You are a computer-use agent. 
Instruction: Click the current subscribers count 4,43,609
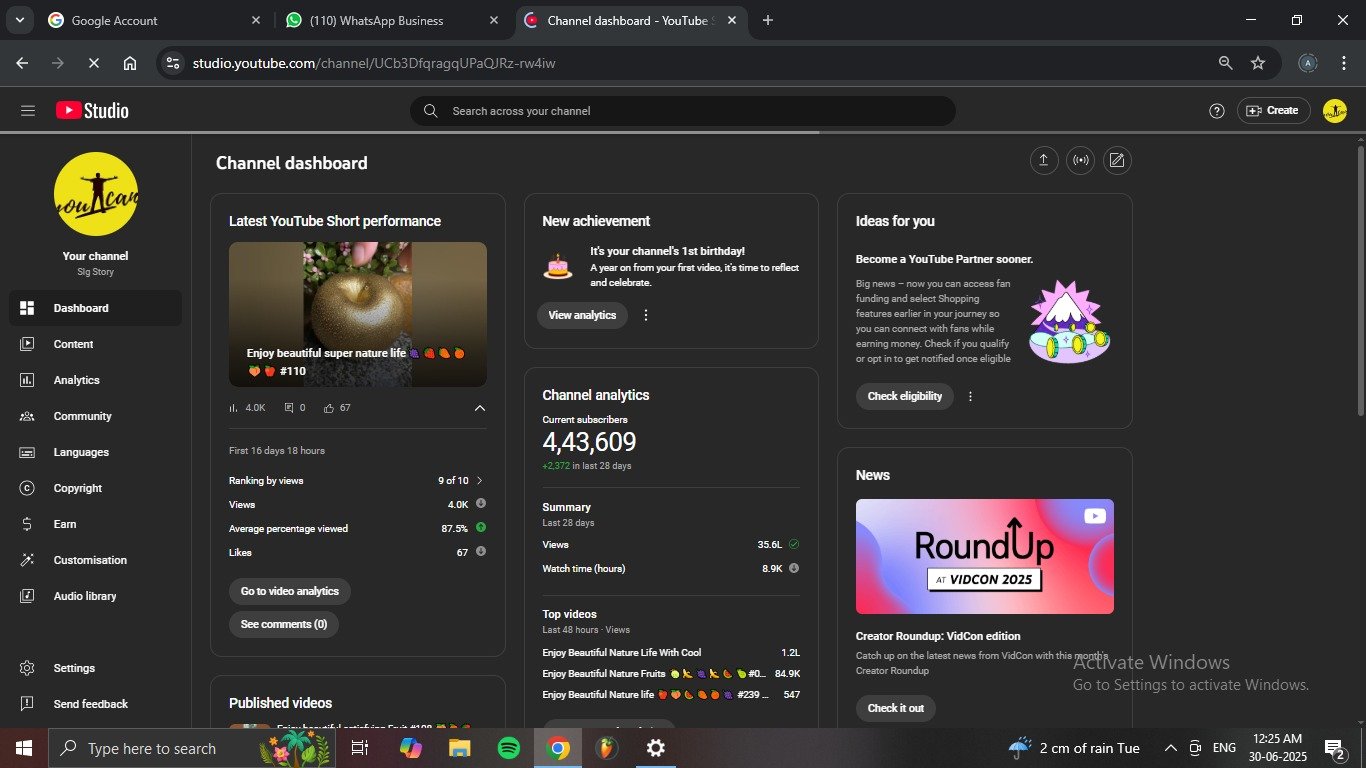[x=589, y=442]
